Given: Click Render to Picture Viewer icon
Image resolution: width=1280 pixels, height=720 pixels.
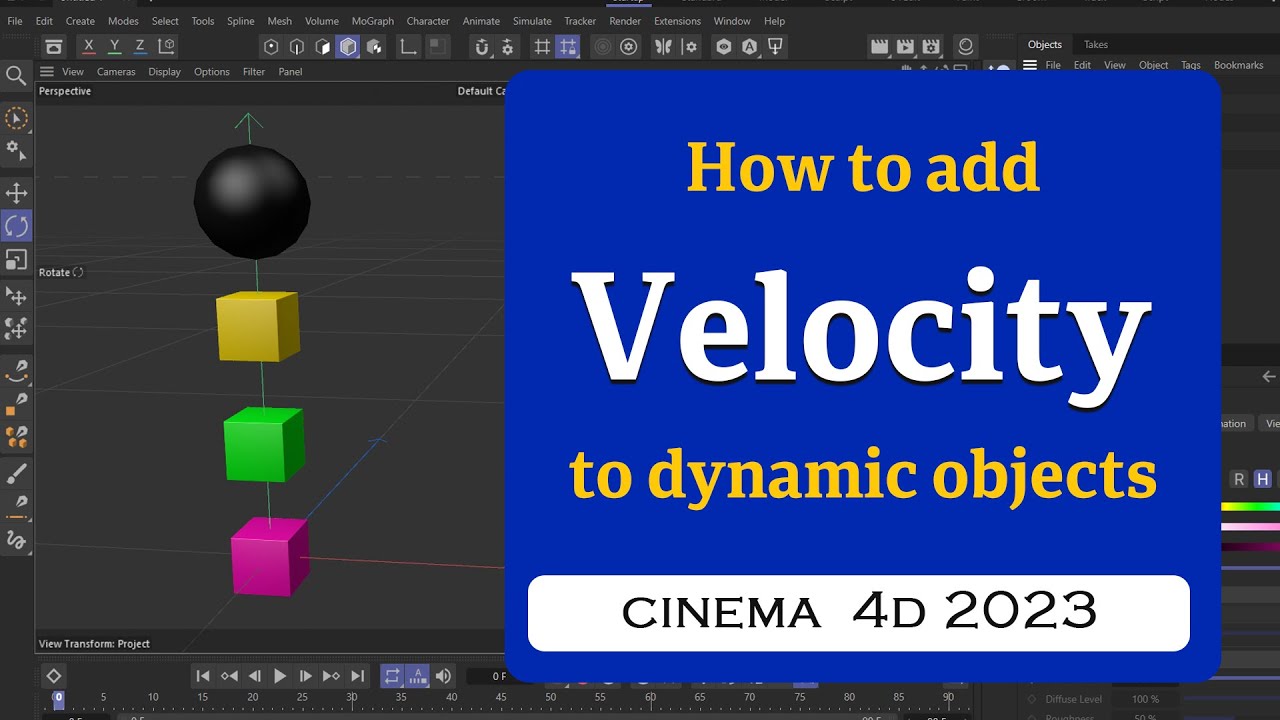Looking at the screenshot, I should (x=905, y=46).
